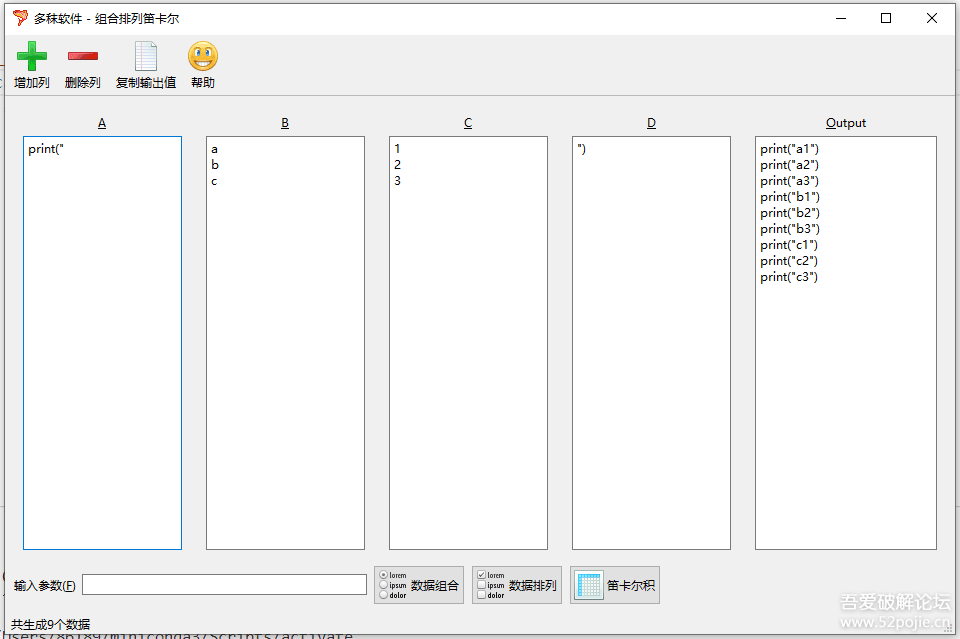The width and height of the screenshot is (960, 639).
Task: Click the number 1 in column C
Action: pyautogui.click(x=397, y=149)
